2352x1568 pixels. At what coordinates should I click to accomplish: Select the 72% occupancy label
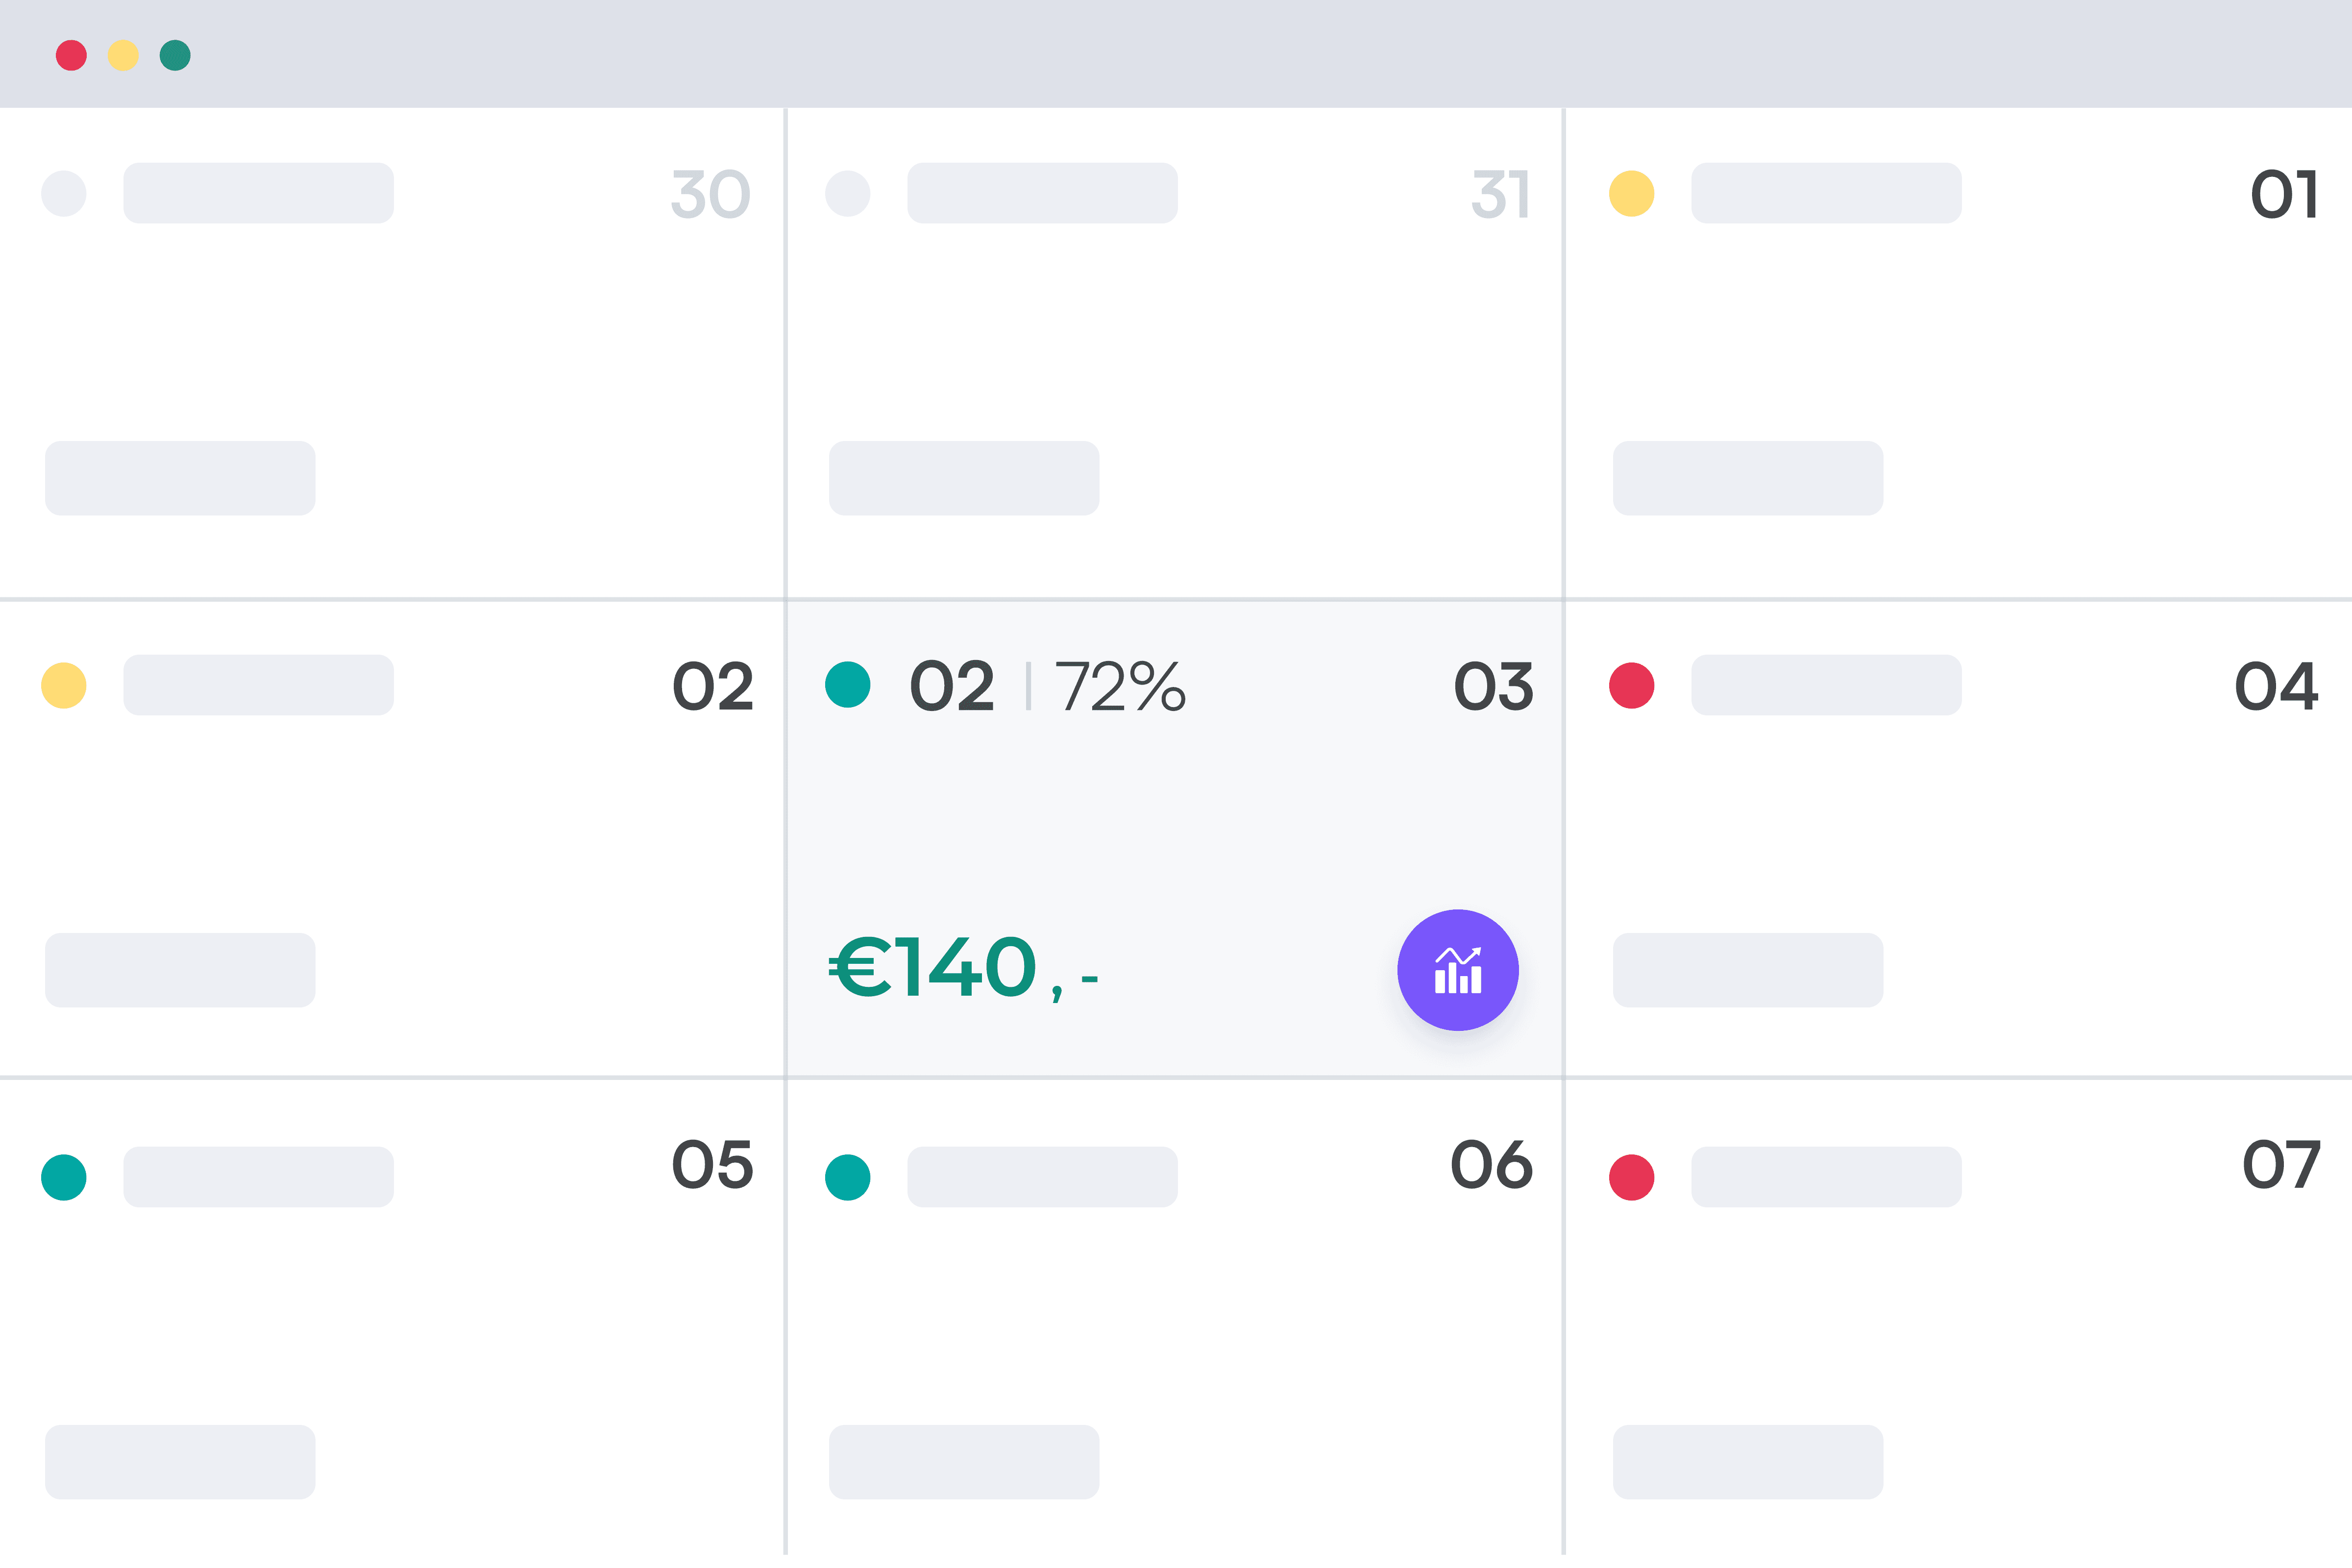(x=1121, y=686)
